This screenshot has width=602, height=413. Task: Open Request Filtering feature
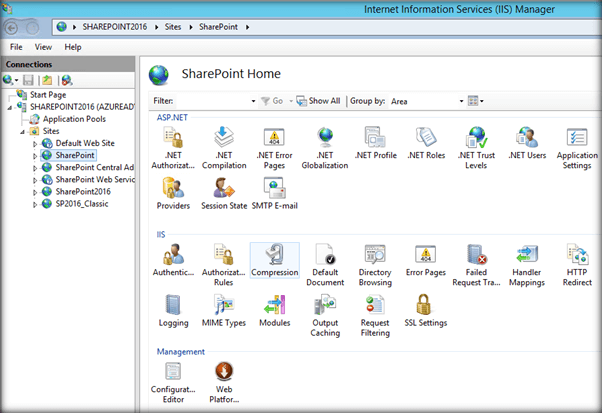(375, 316)
